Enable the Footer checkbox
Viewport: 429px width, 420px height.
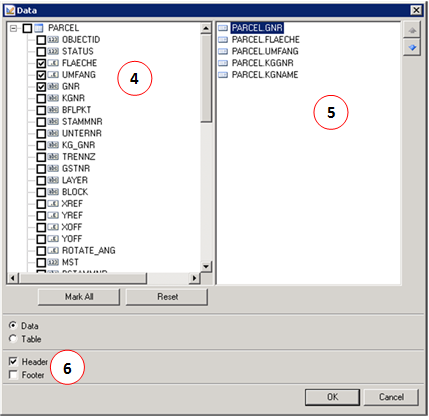[13, 375]
